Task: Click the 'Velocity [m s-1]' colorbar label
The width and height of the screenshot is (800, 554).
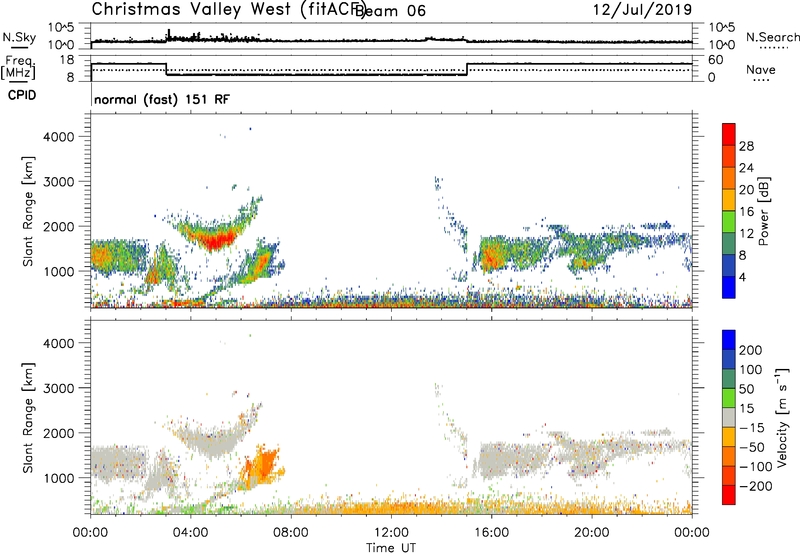Action: 781,417
